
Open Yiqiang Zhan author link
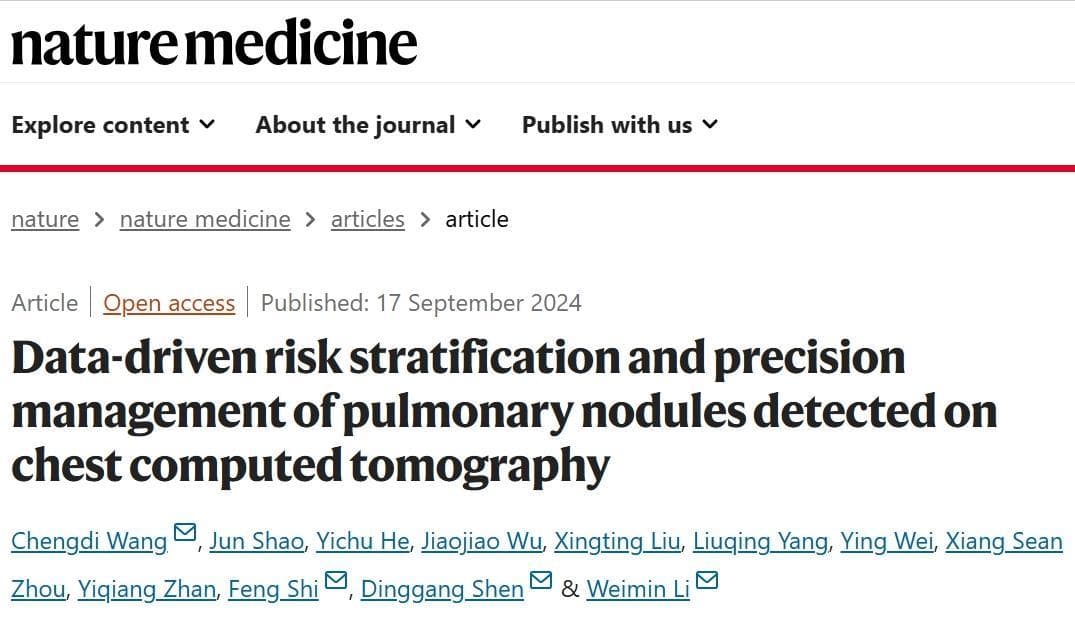tap(147, 589)
